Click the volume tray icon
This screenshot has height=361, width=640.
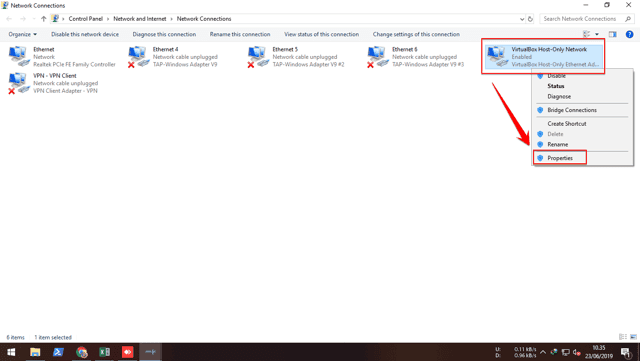coord(576,352)
